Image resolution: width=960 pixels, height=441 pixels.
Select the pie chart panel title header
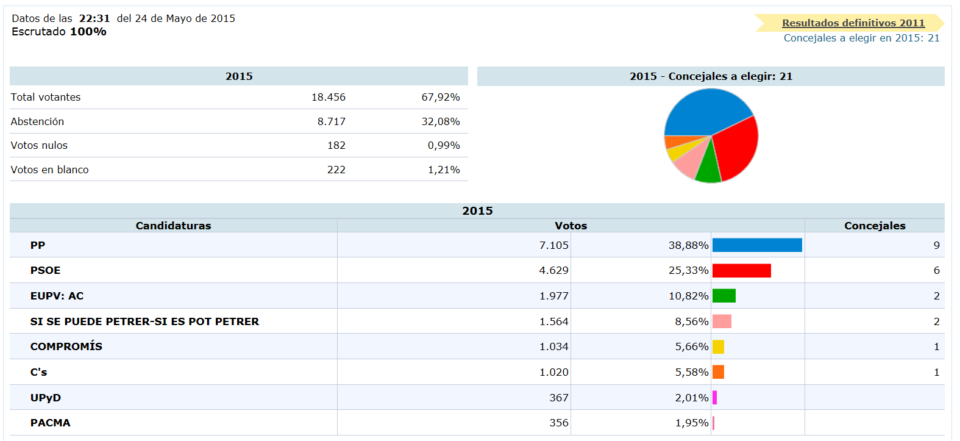(x=711, y=76)
